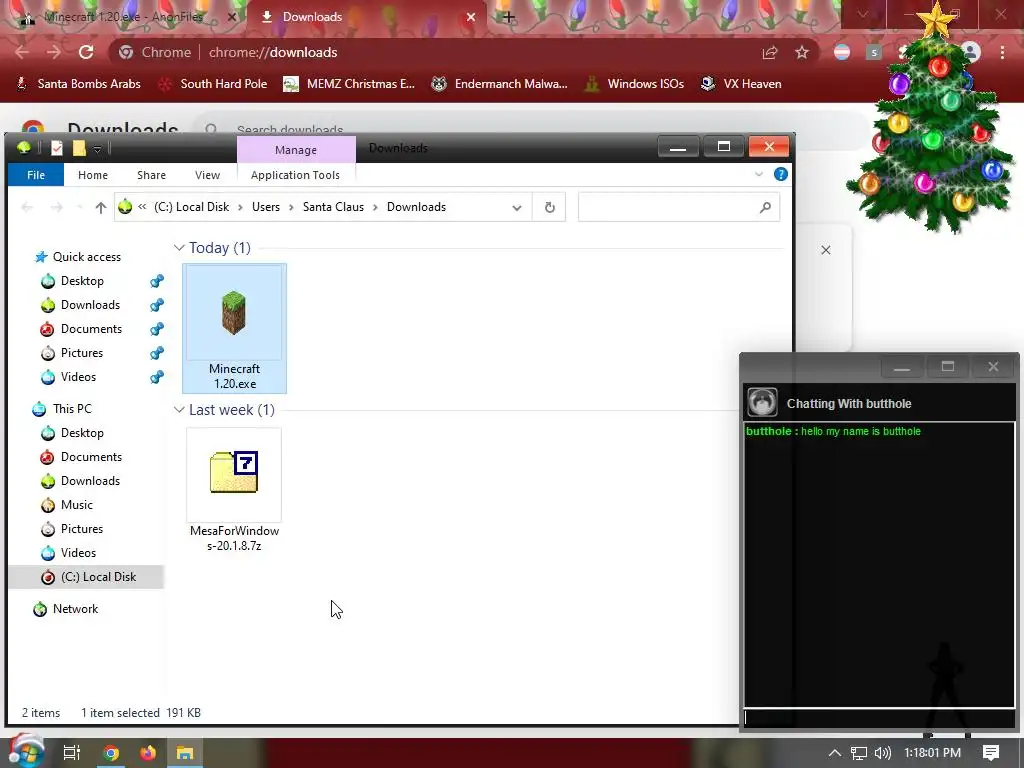Open the address bar history dropdown
This screenshot has height=768, width=1024.
[x=517, y=208]
